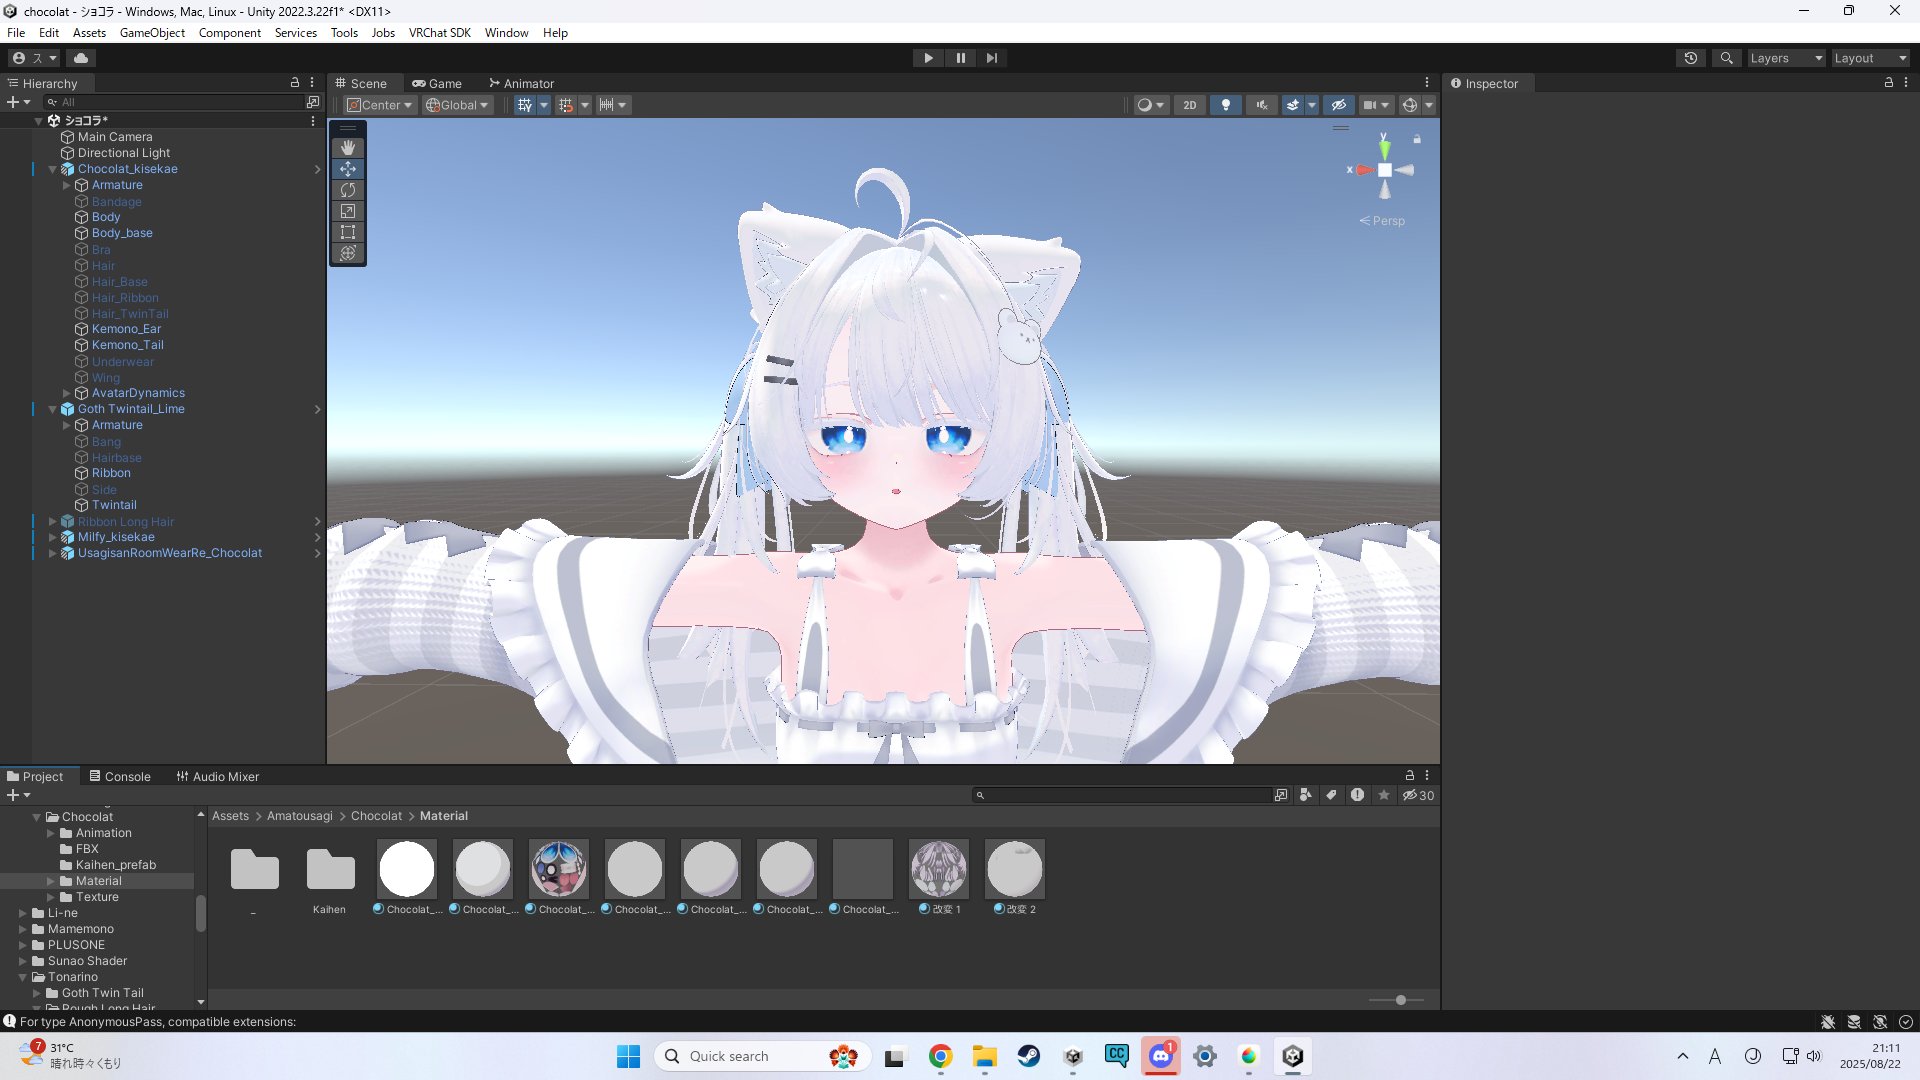Collapse the Chocolat_kisekae hierarchy item
Screen dimensions: 1920x1080
click(x=53, y=169)
